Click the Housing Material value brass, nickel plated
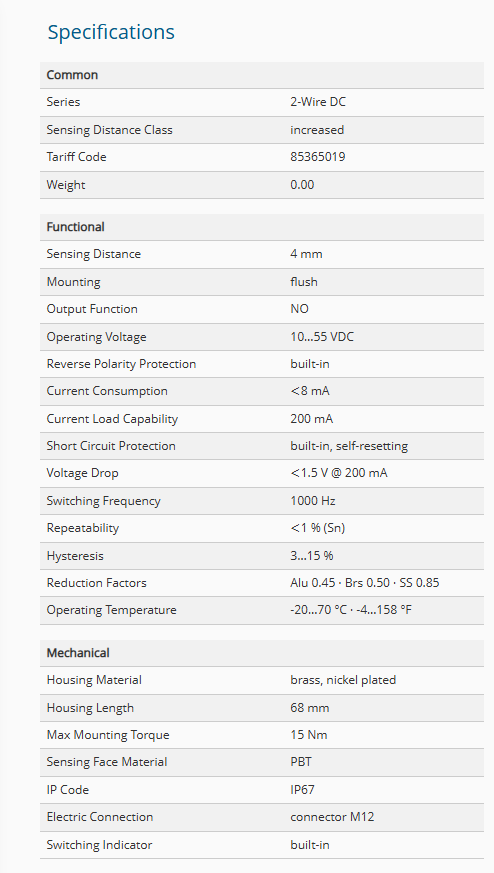The height and width of the screenshot is (873, 494). pos(343,680)
